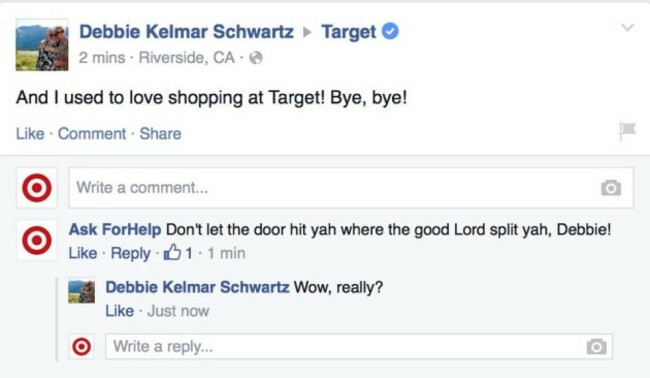
Task: Click into Write a comment field
Action: pos(351,188)
